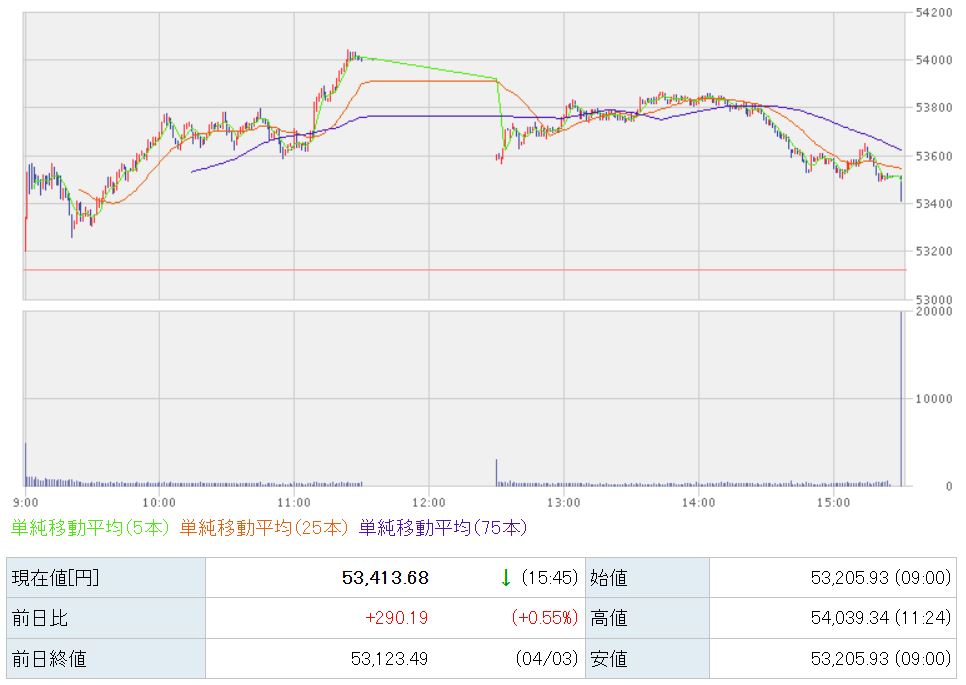This screenshot has width=966, height=685.
Task: Click the 54000 price axis label
Action: click(933, 60)
